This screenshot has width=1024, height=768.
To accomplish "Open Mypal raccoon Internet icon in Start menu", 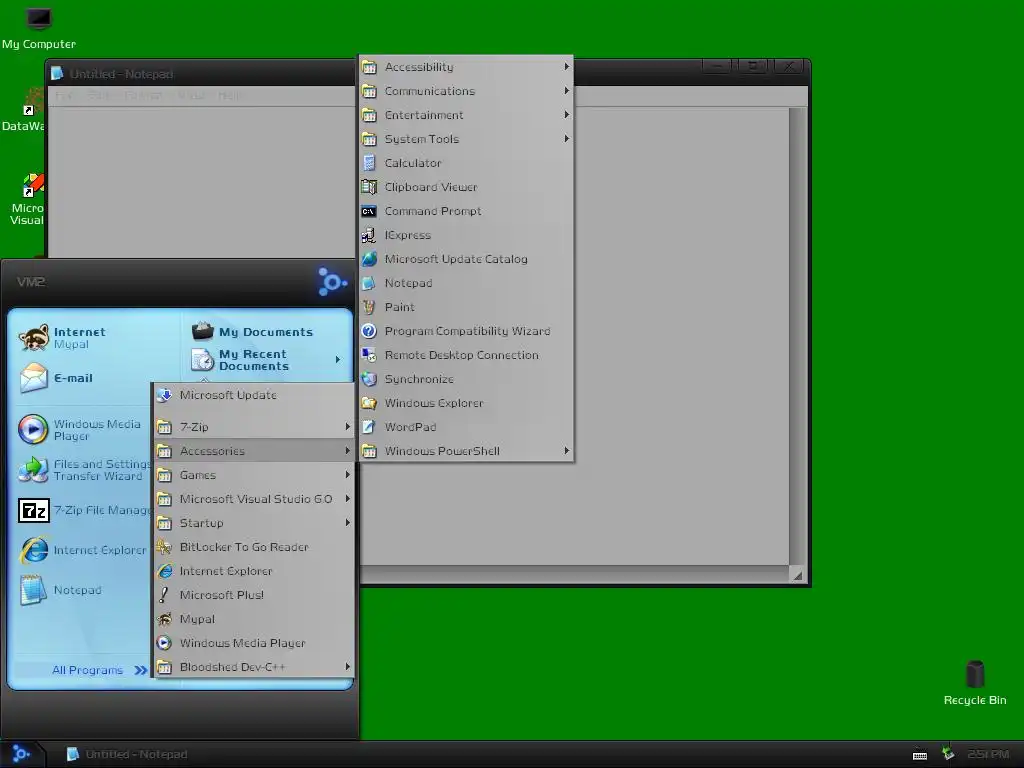I will click(33, 338).
